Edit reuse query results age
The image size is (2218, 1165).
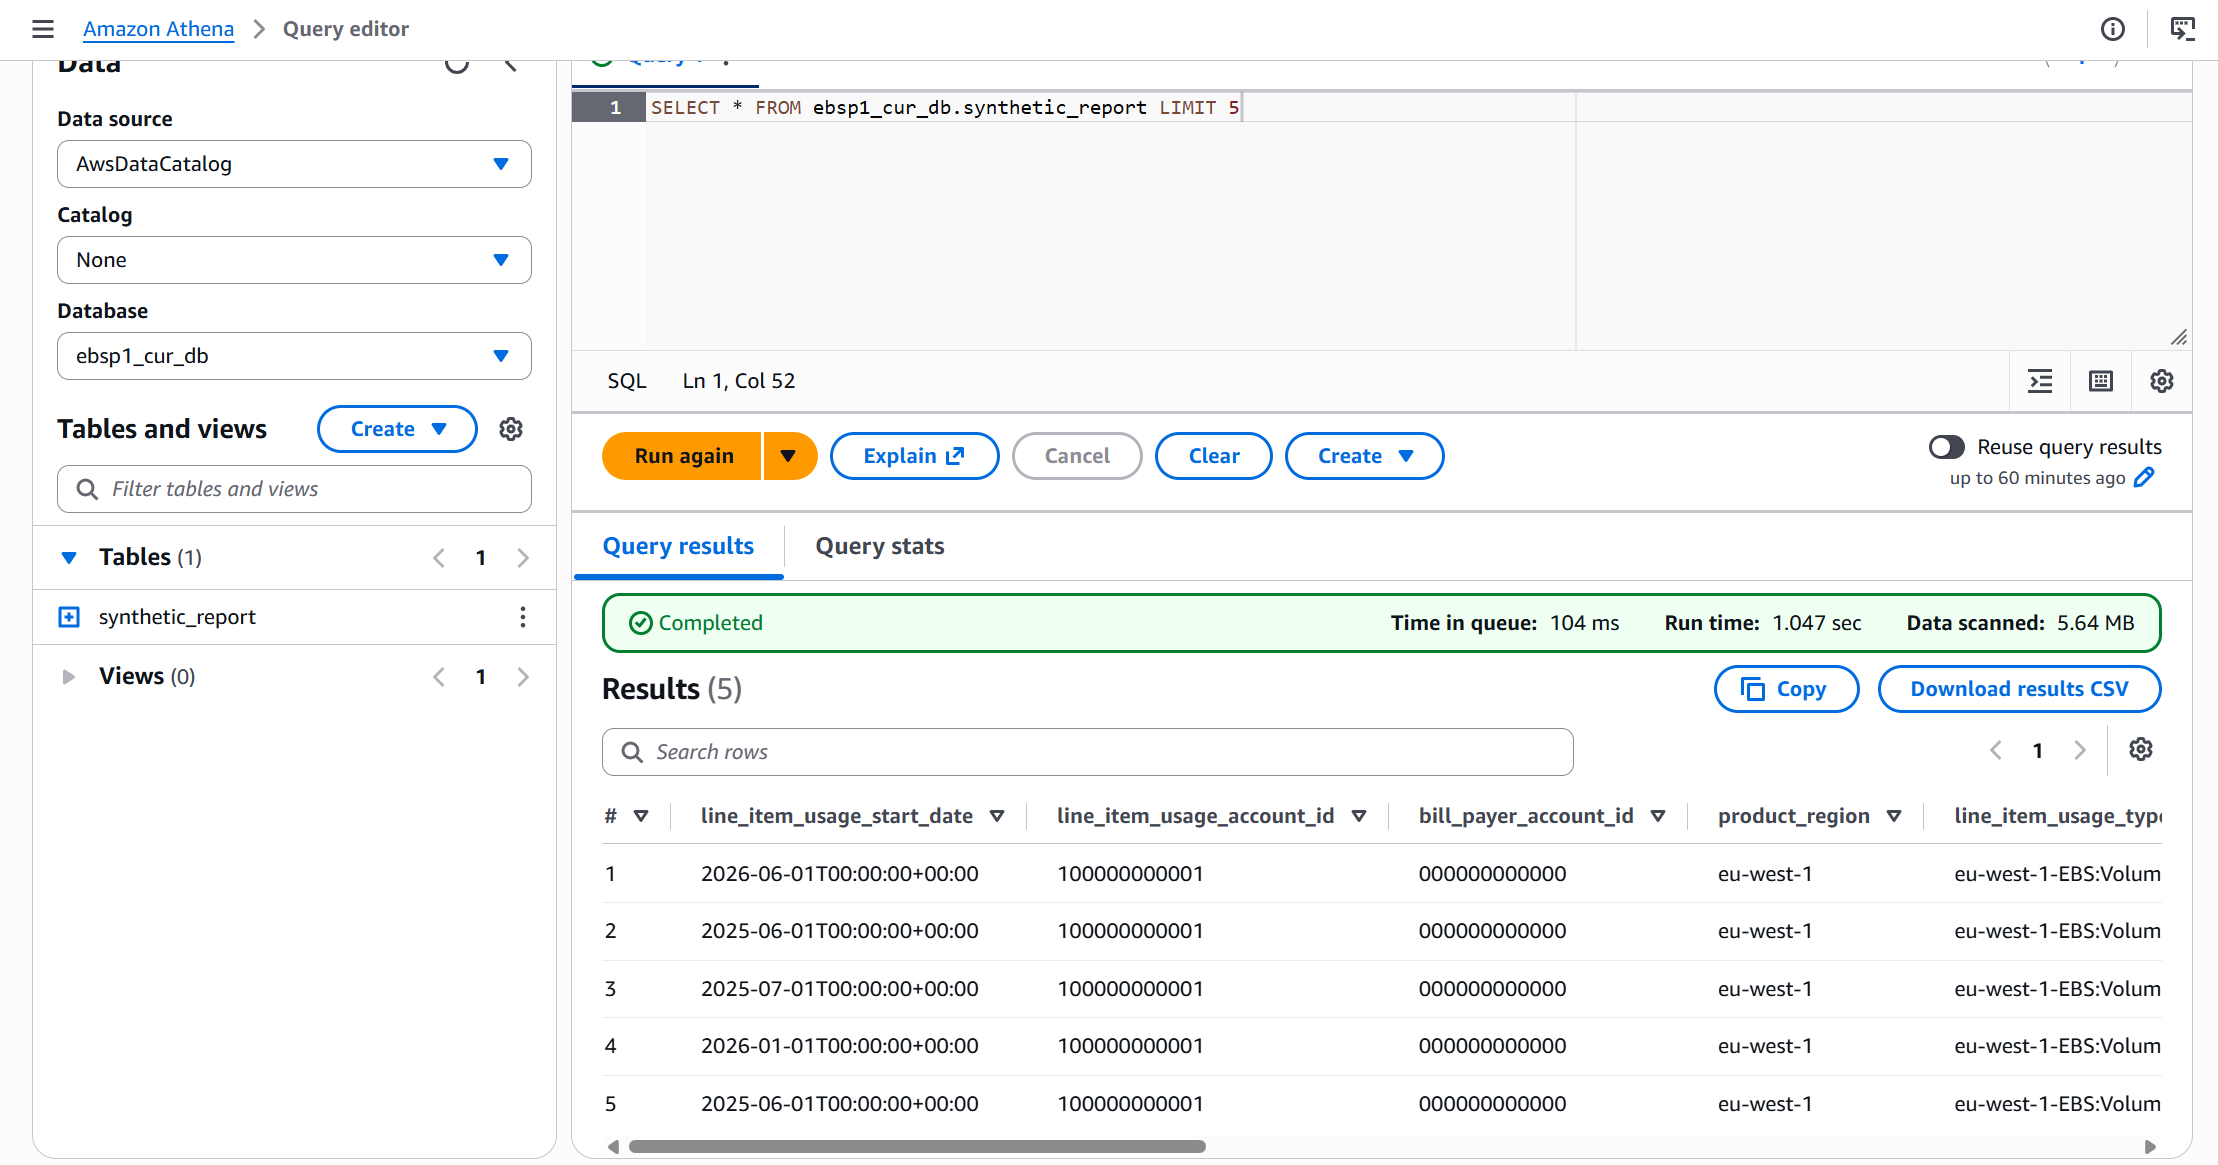[x=2144, y=478]
